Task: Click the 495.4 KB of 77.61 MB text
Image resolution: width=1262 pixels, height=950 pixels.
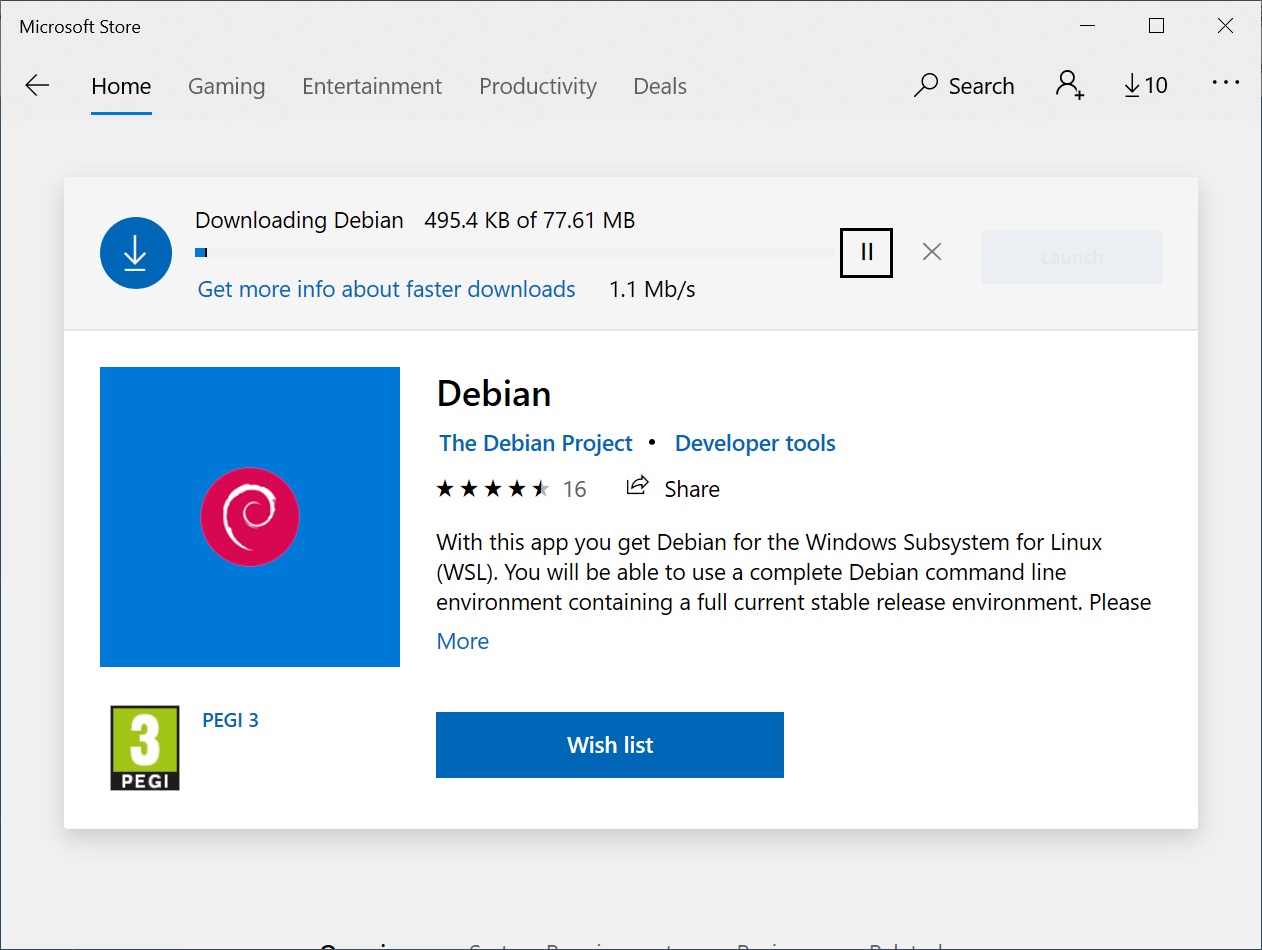Action: tap(530, 220)
